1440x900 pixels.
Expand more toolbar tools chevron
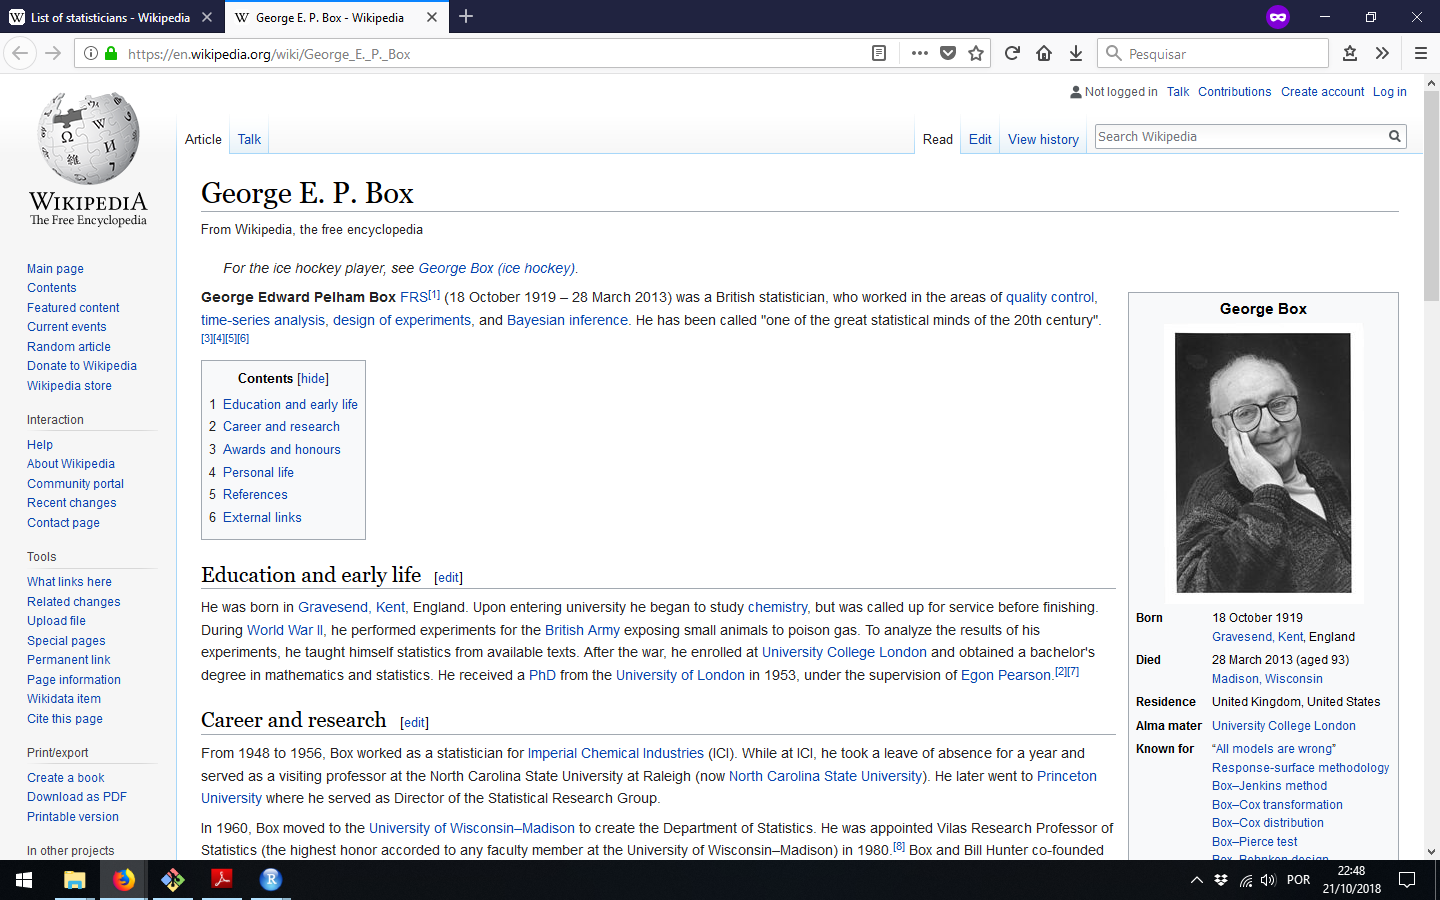pos(1382,53)
